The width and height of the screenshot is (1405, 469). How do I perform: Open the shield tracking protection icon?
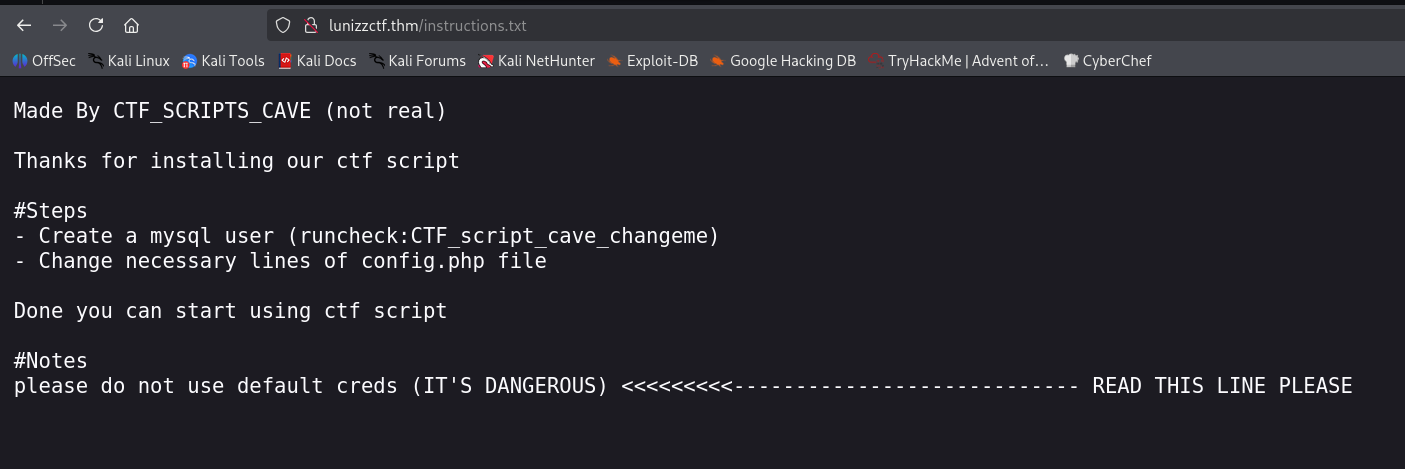[283, 26]
